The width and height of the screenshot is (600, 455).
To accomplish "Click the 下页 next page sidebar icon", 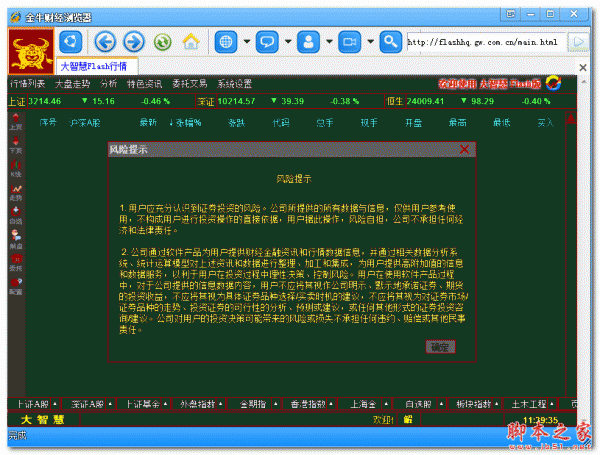I will click(x=16, y=145).
